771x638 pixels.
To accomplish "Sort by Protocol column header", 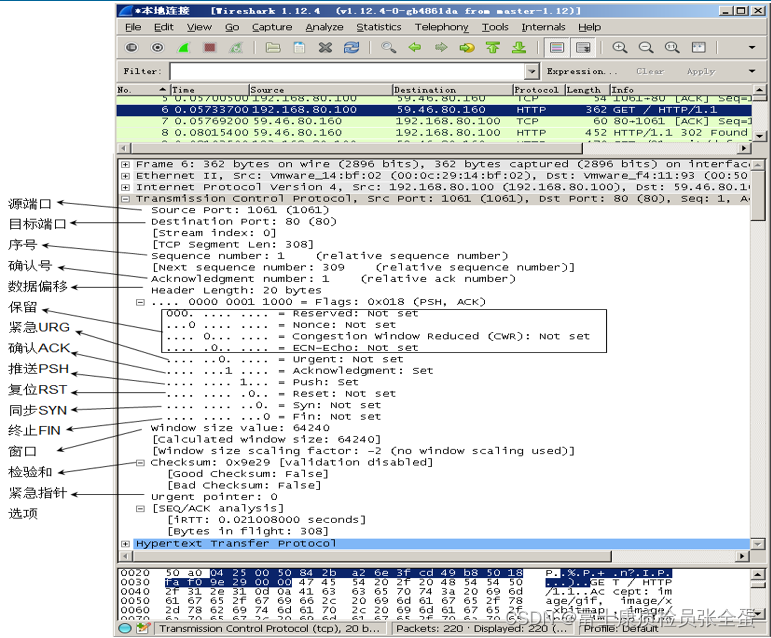I will coord(538,90).
